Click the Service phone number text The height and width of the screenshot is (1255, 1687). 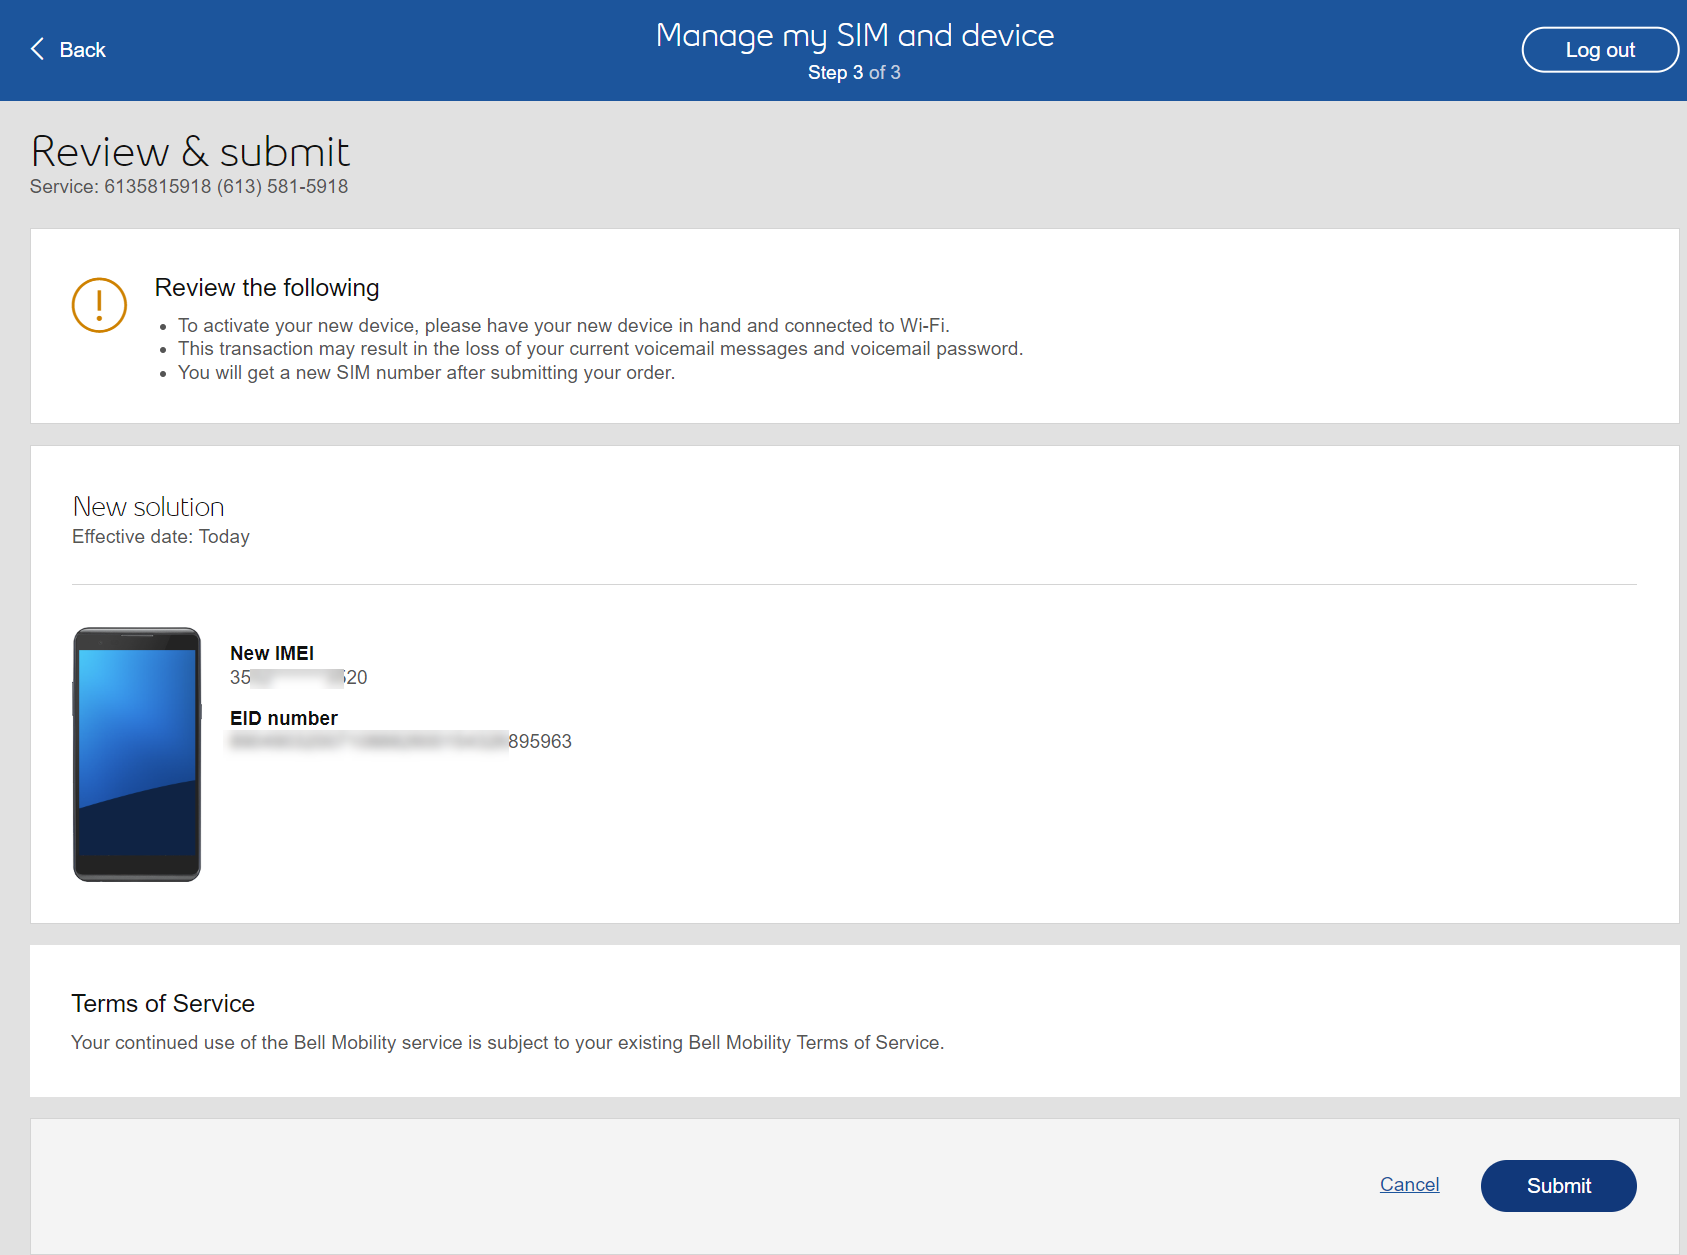(x=189, y=187)
